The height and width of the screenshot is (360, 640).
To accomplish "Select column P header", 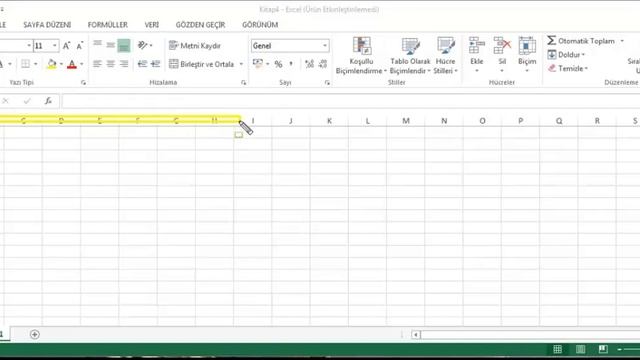I will pos(520,121).
